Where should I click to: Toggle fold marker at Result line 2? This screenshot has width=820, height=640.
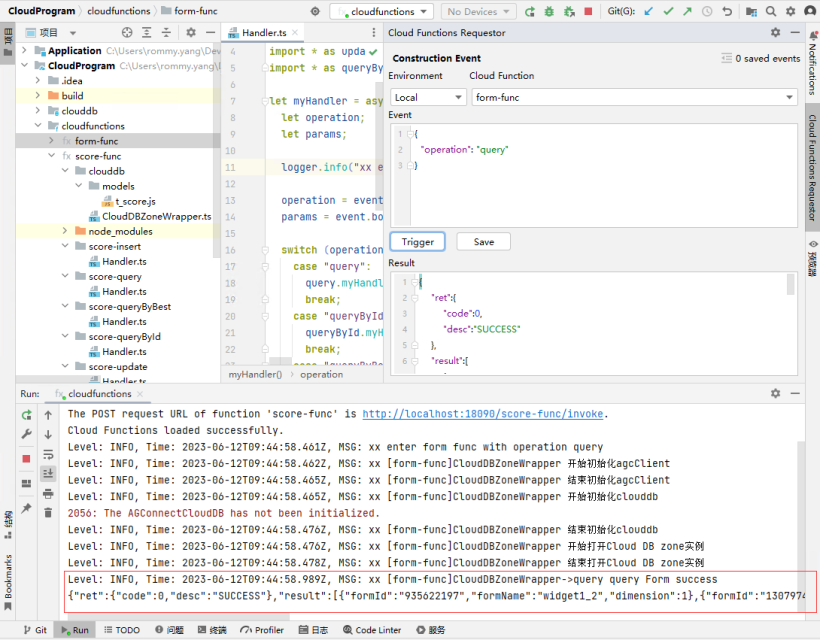(x=415, y=298)
